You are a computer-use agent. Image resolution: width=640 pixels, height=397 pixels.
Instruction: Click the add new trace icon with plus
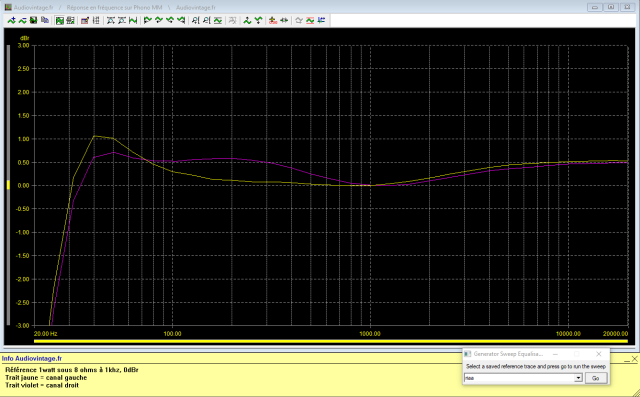pyautogui.click(x=11, y=20)
